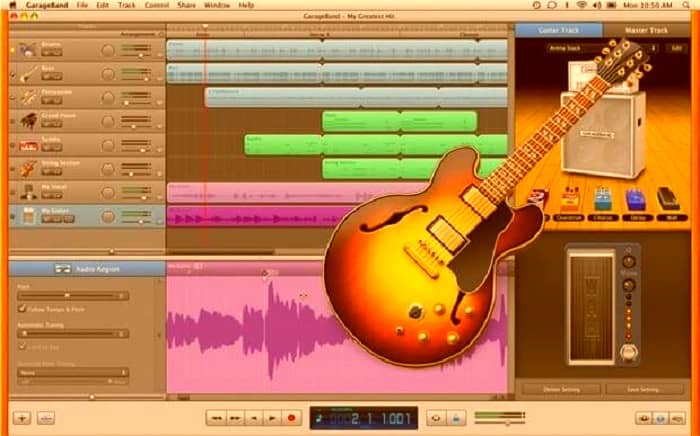Open the Share menu
Viewport: 700px width, 436px height.
186,5
